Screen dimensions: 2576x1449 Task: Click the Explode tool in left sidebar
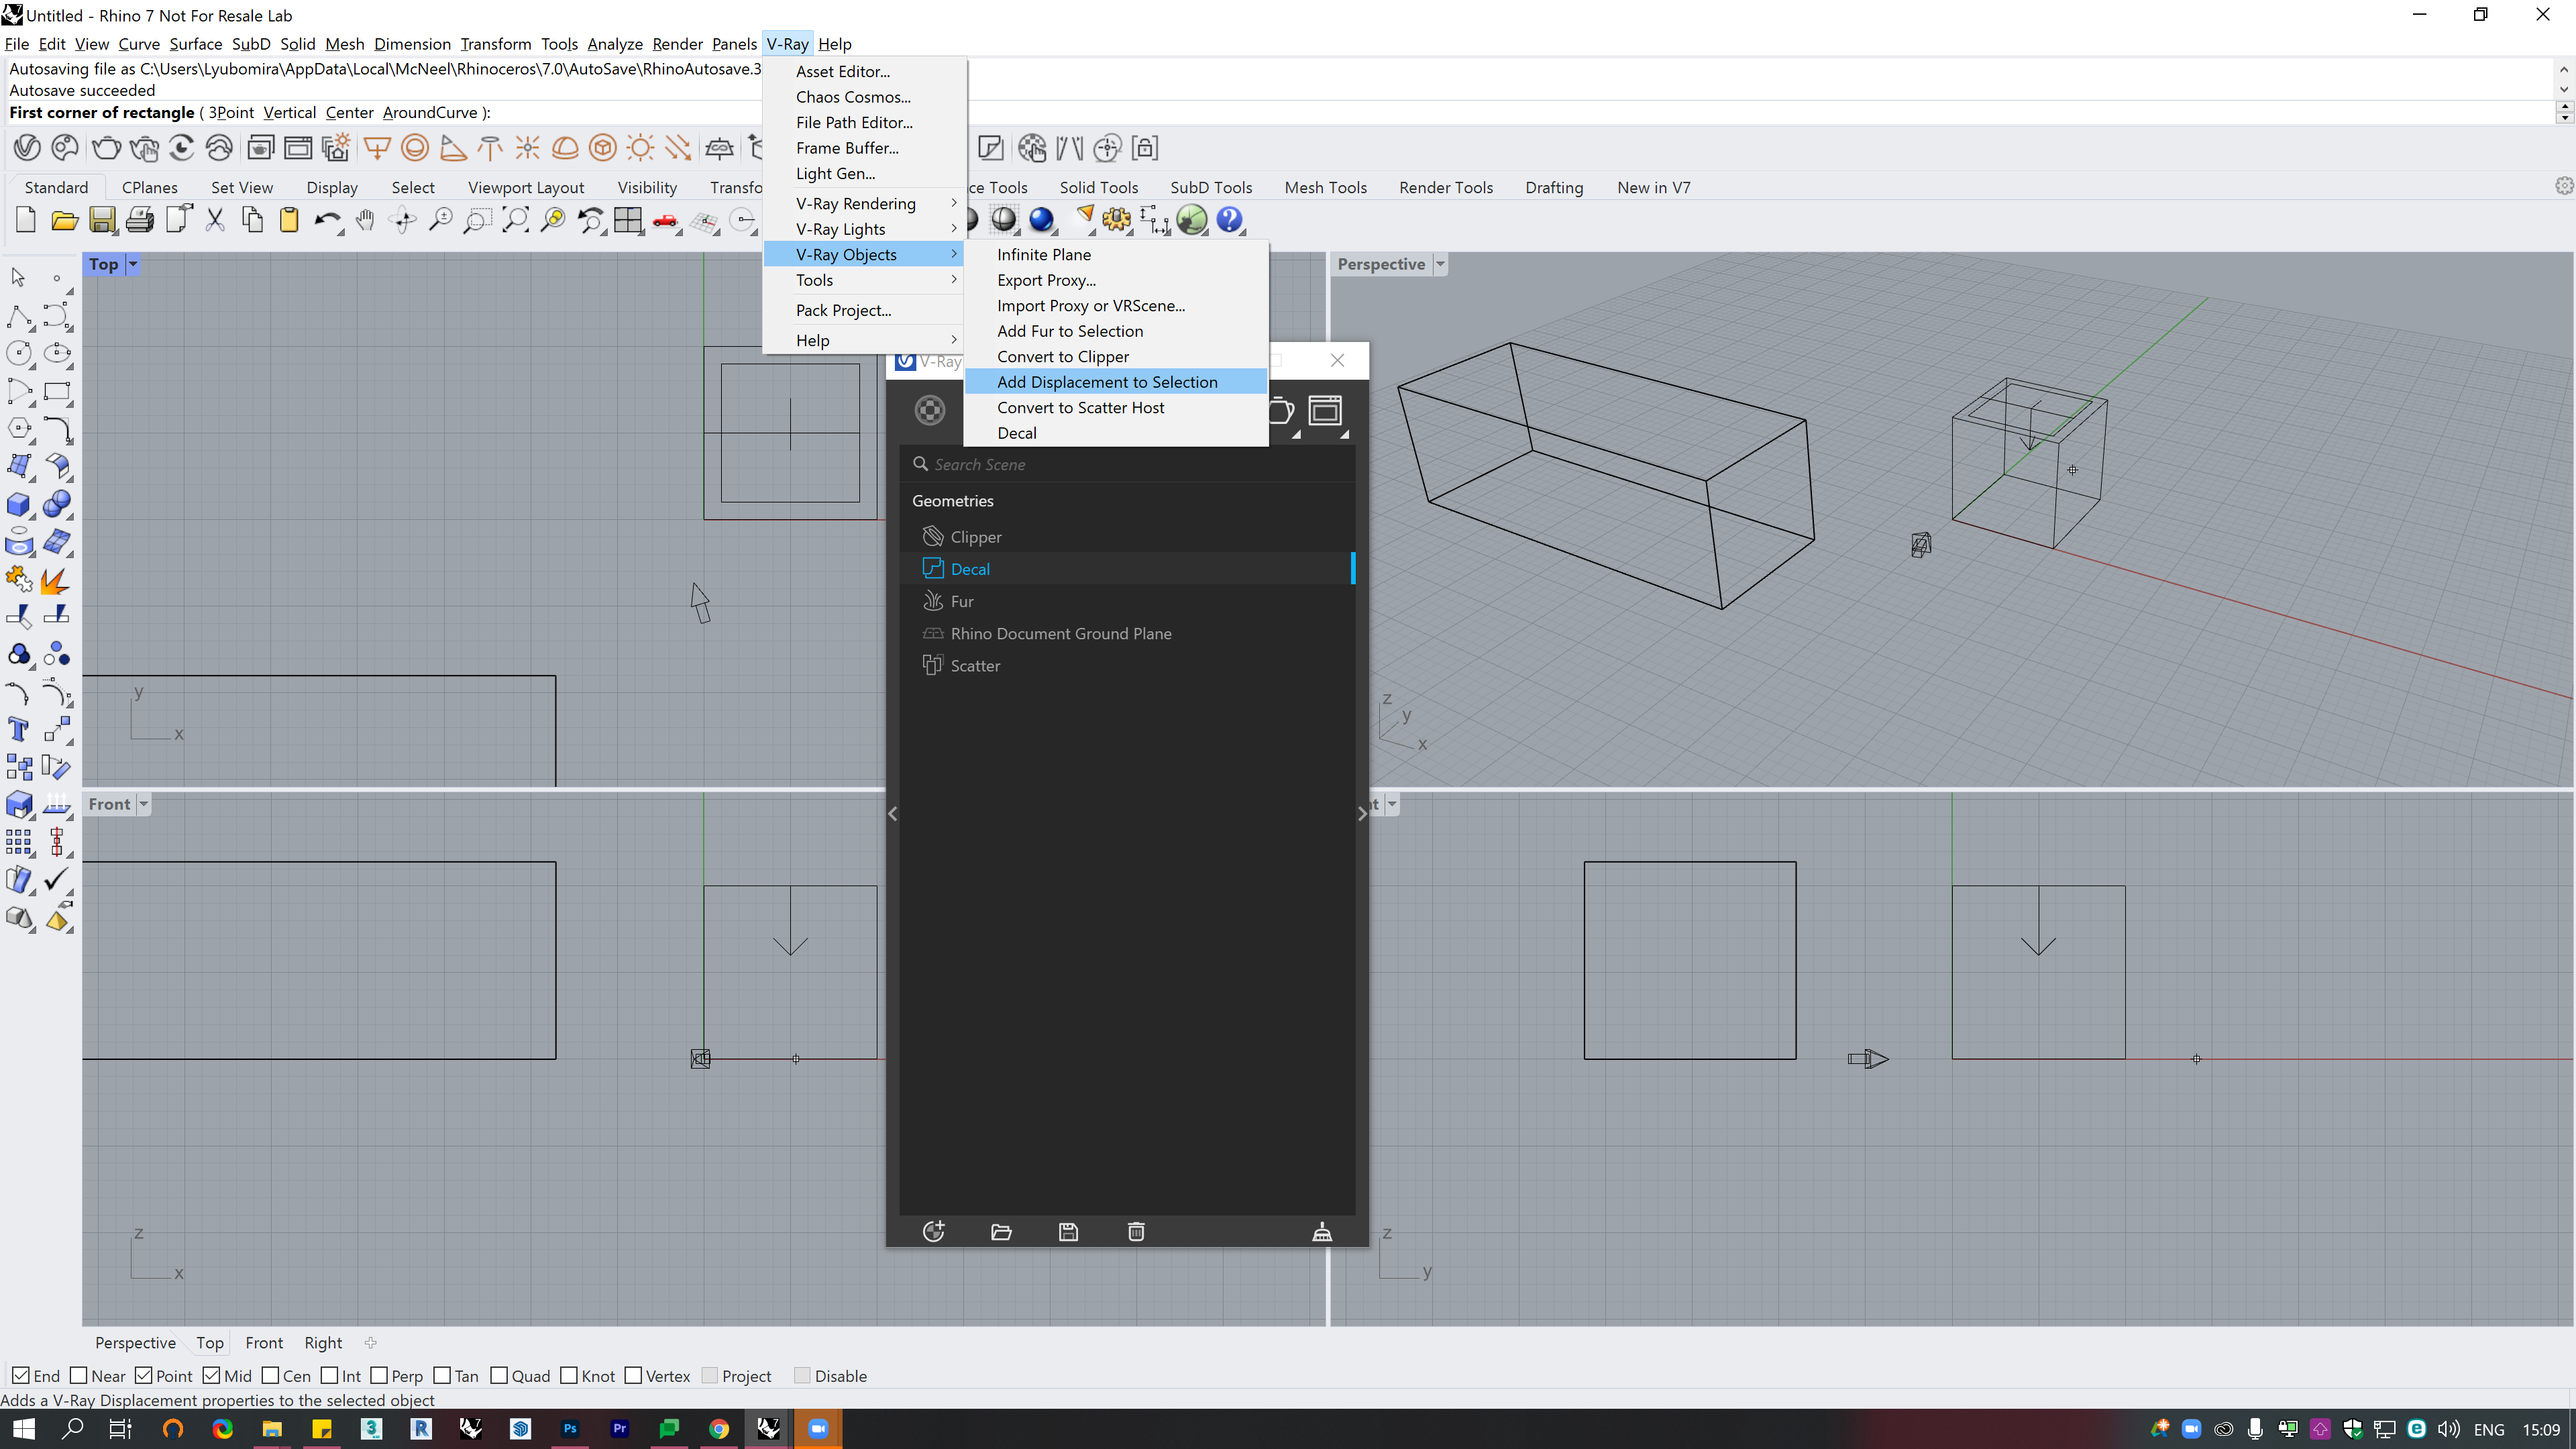coord(56,580)
